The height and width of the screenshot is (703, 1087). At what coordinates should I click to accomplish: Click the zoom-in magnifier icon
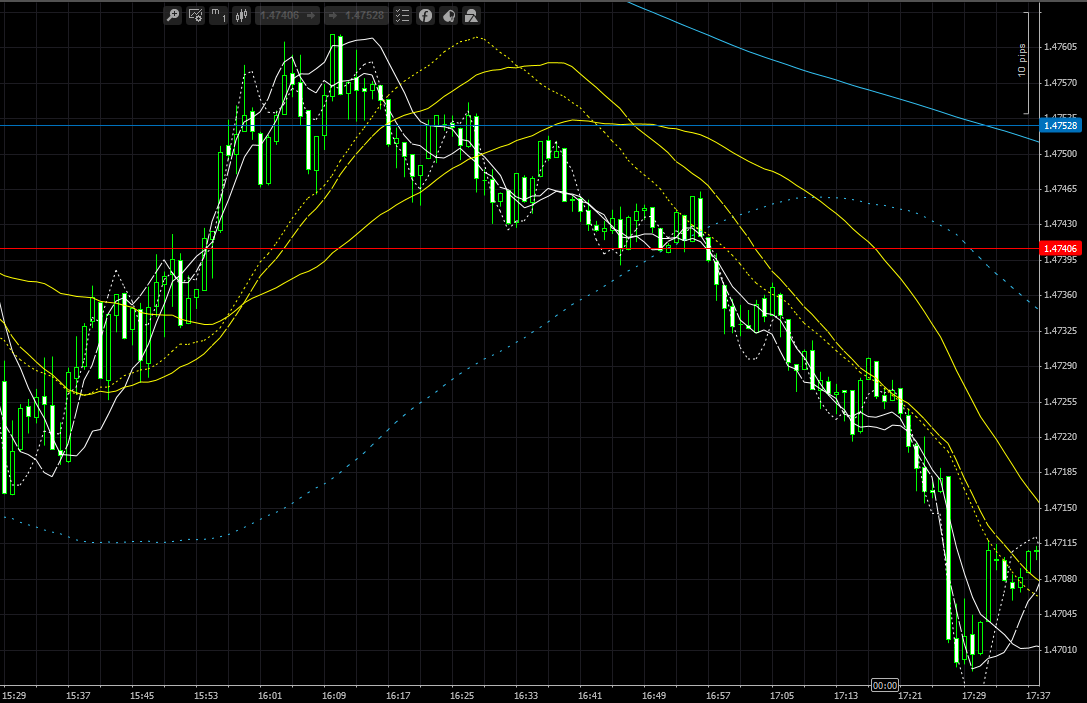[173, 15]
